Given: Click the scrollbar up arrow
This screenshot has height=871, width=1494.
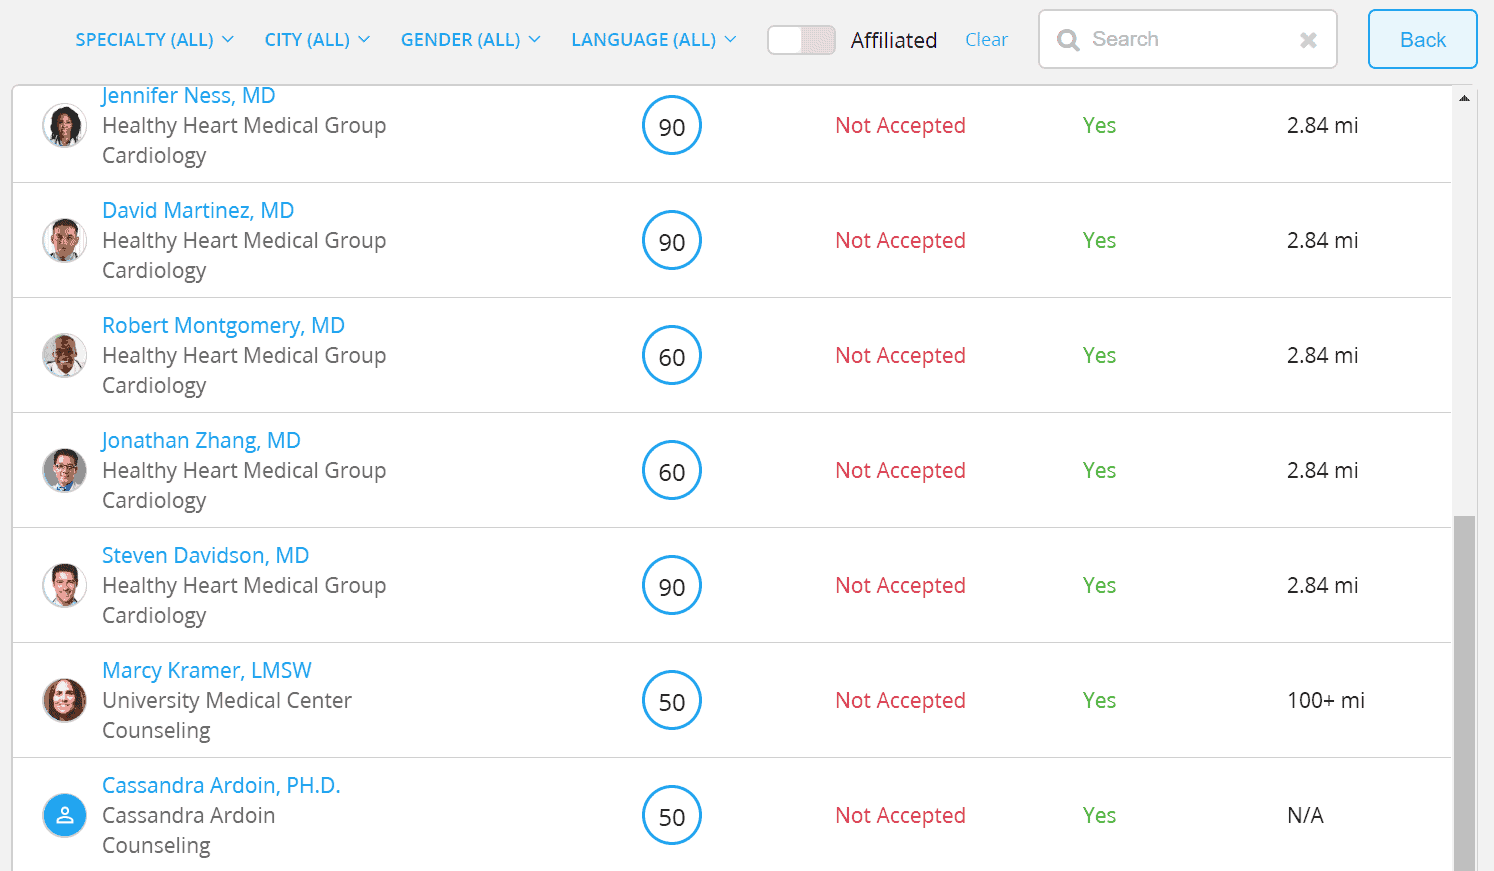Looking at the screenshot, I should [1464, 98].
